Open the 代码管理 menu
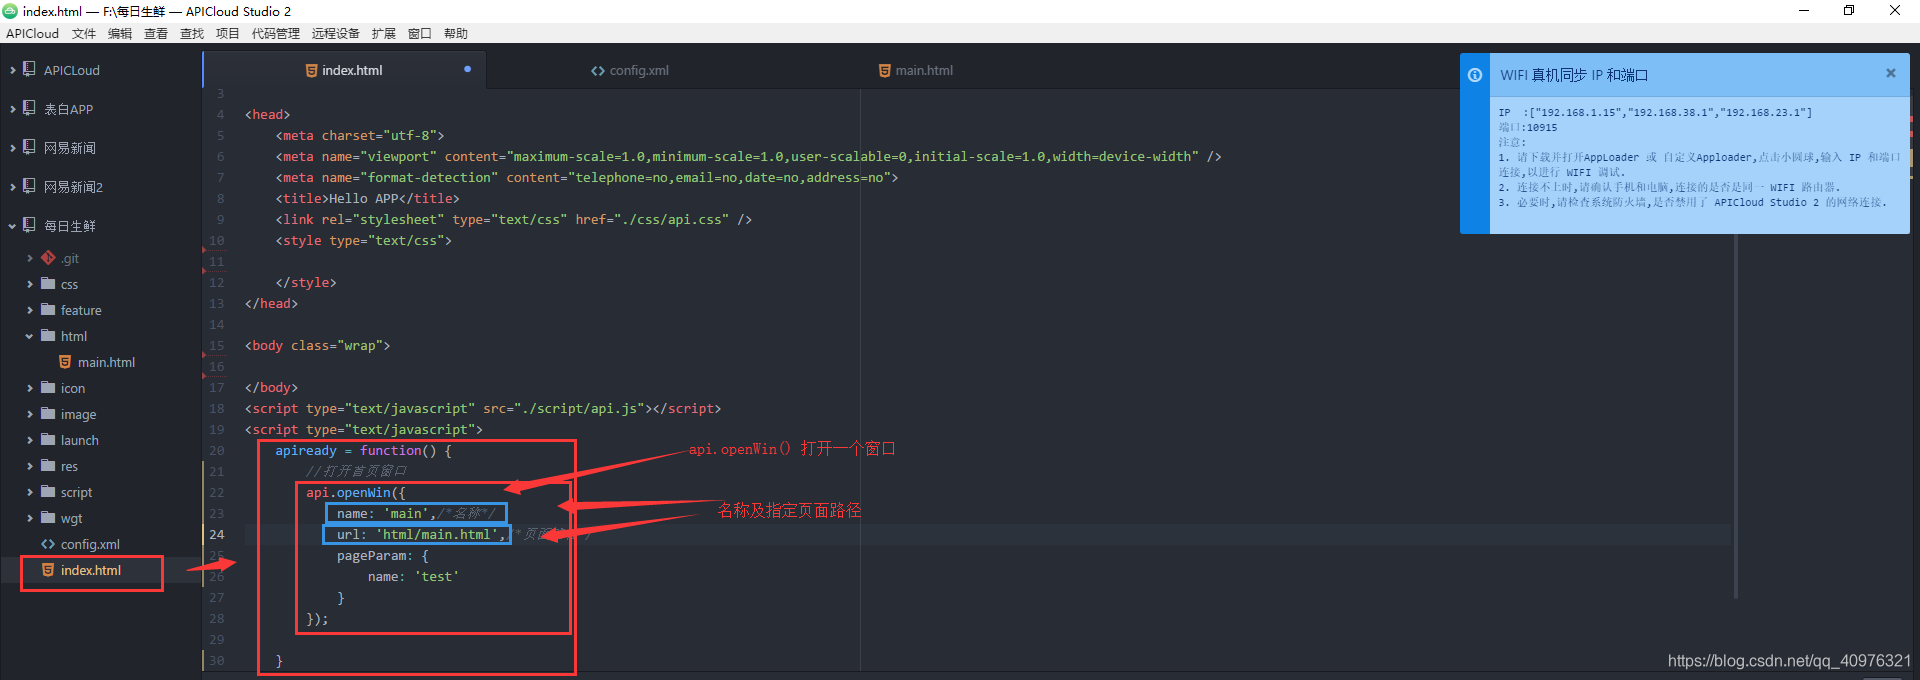Viewport: 1920px width, 680px height. click(276, 33)
